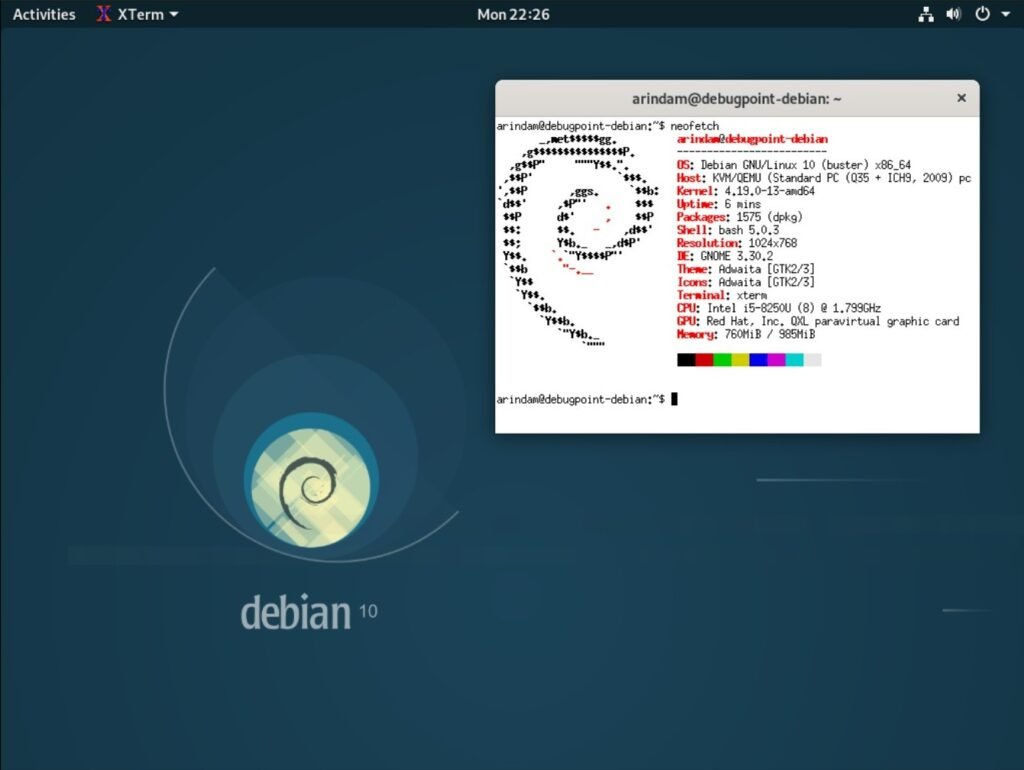Click the 'Packages: 1575 (dpkg)' line

(x=739, y=217)
